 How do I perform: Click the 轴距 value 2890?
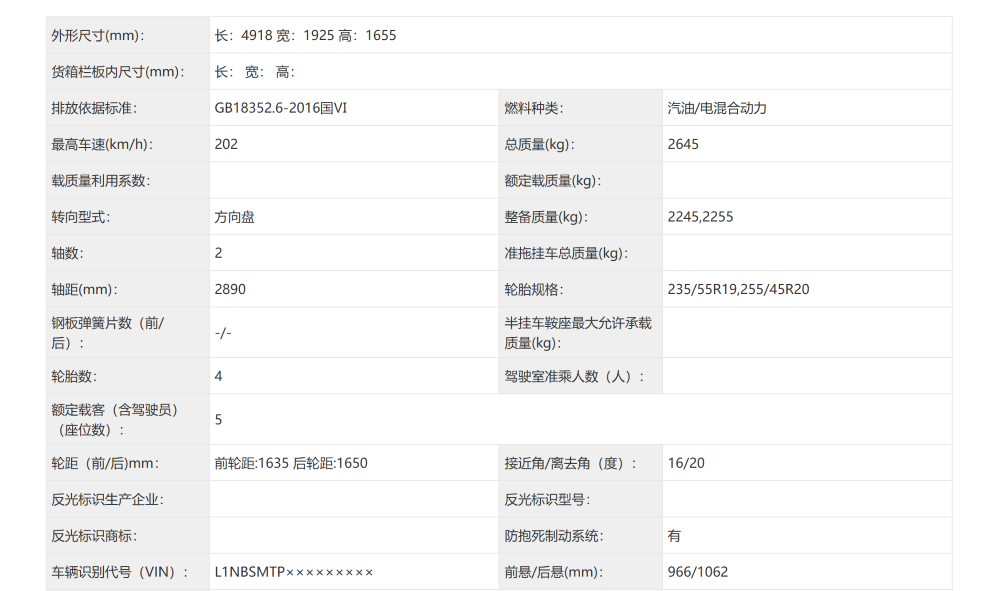227,289
